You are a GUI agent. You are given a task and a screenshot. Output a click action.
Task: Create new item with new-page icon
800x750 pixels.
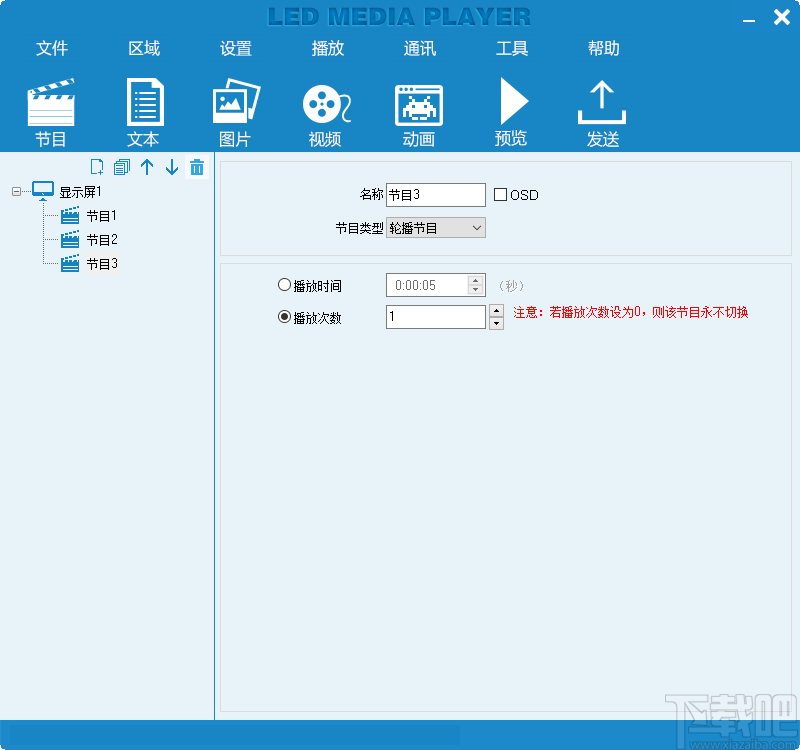coord(97,167)
